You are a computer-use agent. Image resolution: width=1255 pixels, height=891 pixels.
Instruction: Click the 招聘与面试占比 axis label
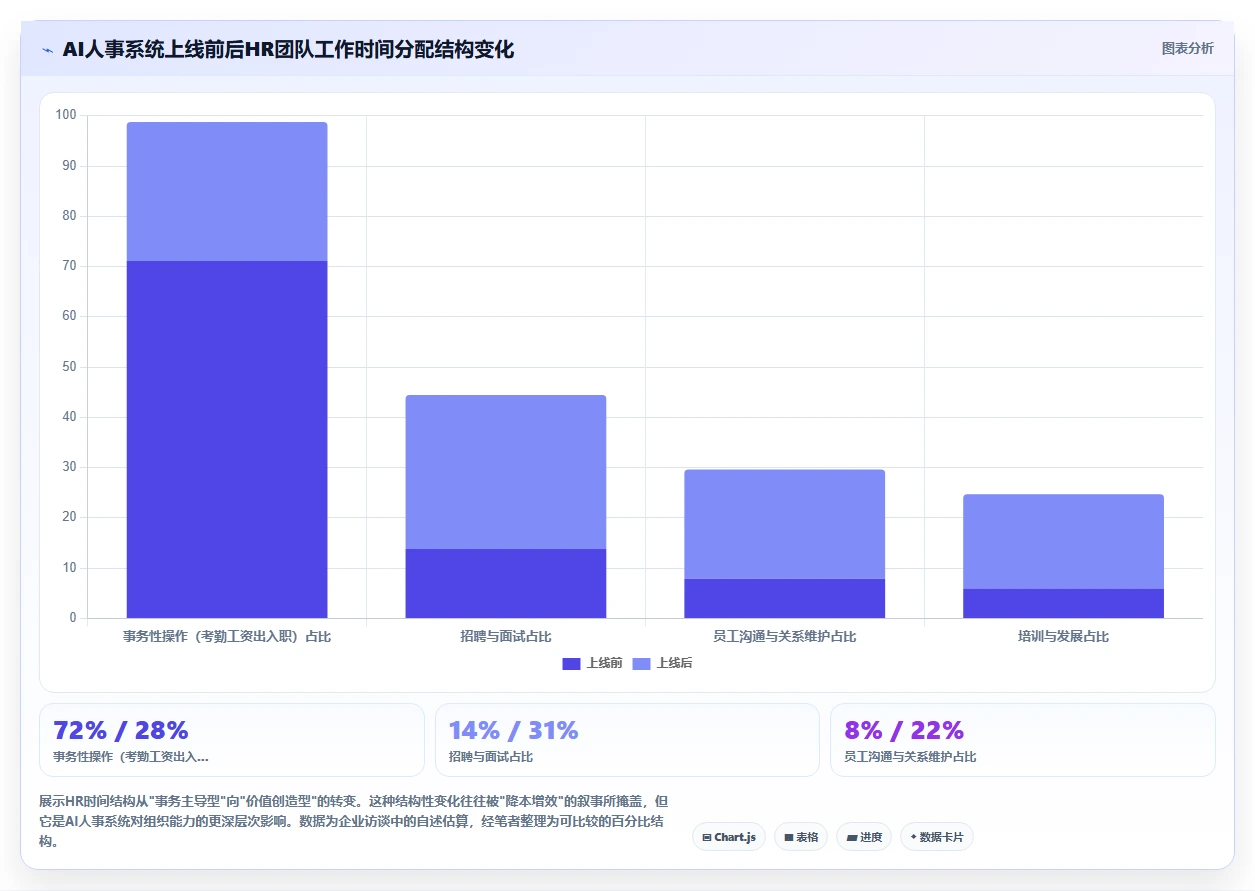(x=505, y=636)
